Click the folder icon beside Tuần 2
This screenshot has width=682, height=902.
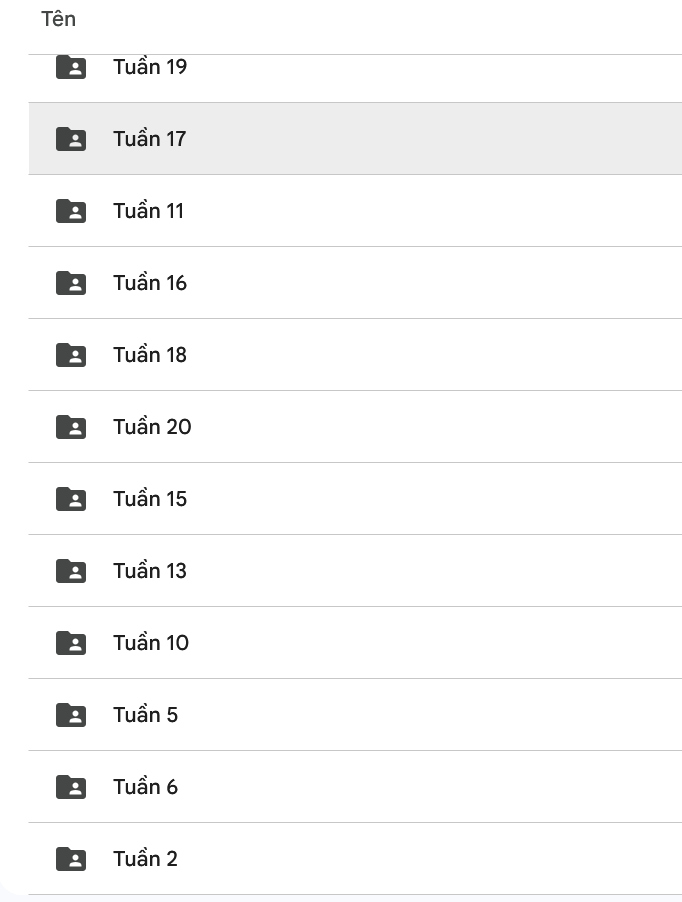click(71, 859)
